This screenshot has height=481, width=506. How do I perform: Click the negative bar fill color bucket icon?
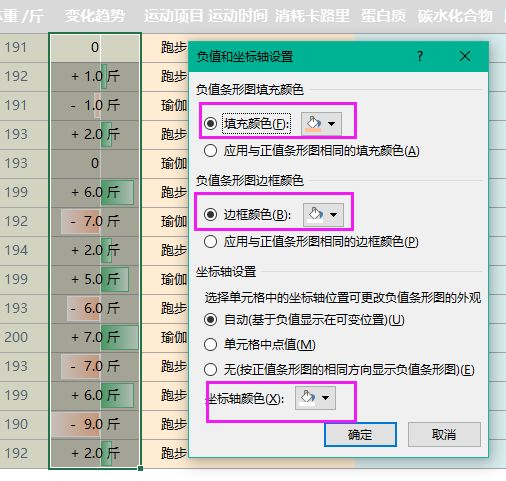point(314,124)
